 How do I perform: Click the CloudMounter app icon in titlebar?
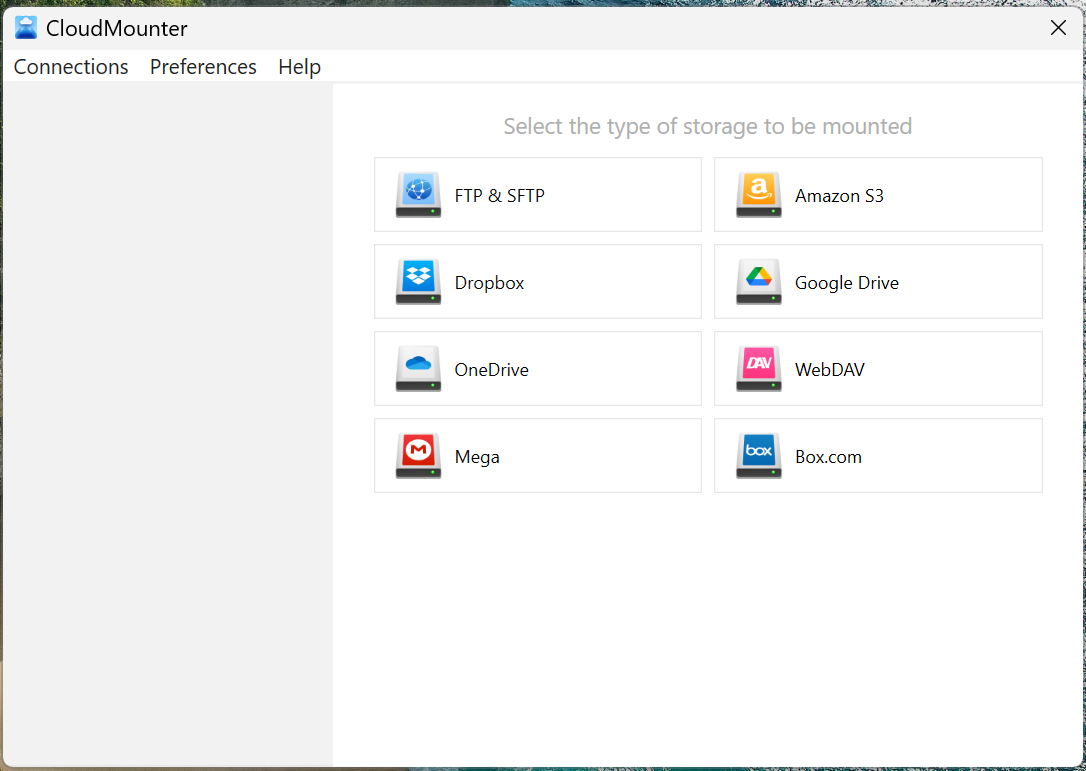click(x=25, y=27)
